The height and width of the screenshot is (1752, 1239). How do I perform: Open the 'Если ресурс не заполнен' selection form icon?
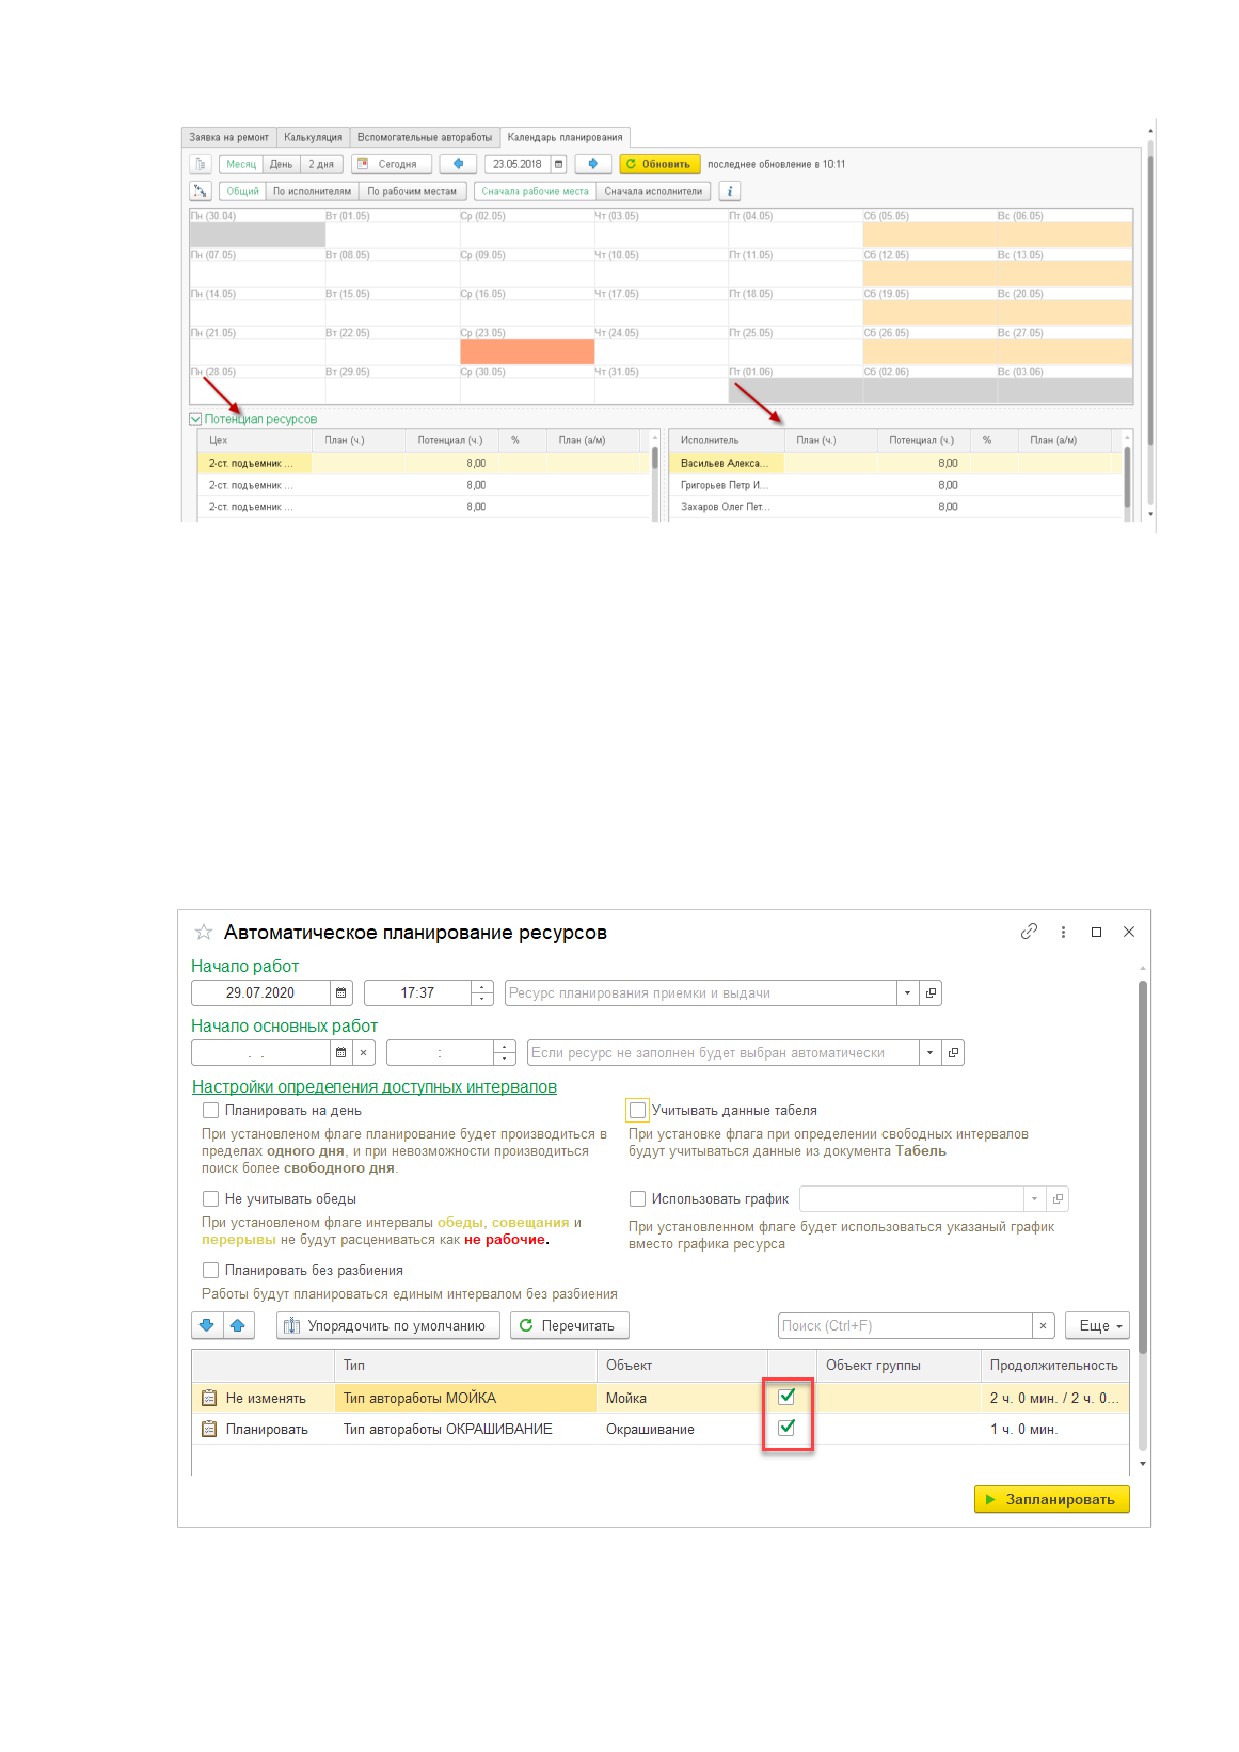coord(953,1053)
